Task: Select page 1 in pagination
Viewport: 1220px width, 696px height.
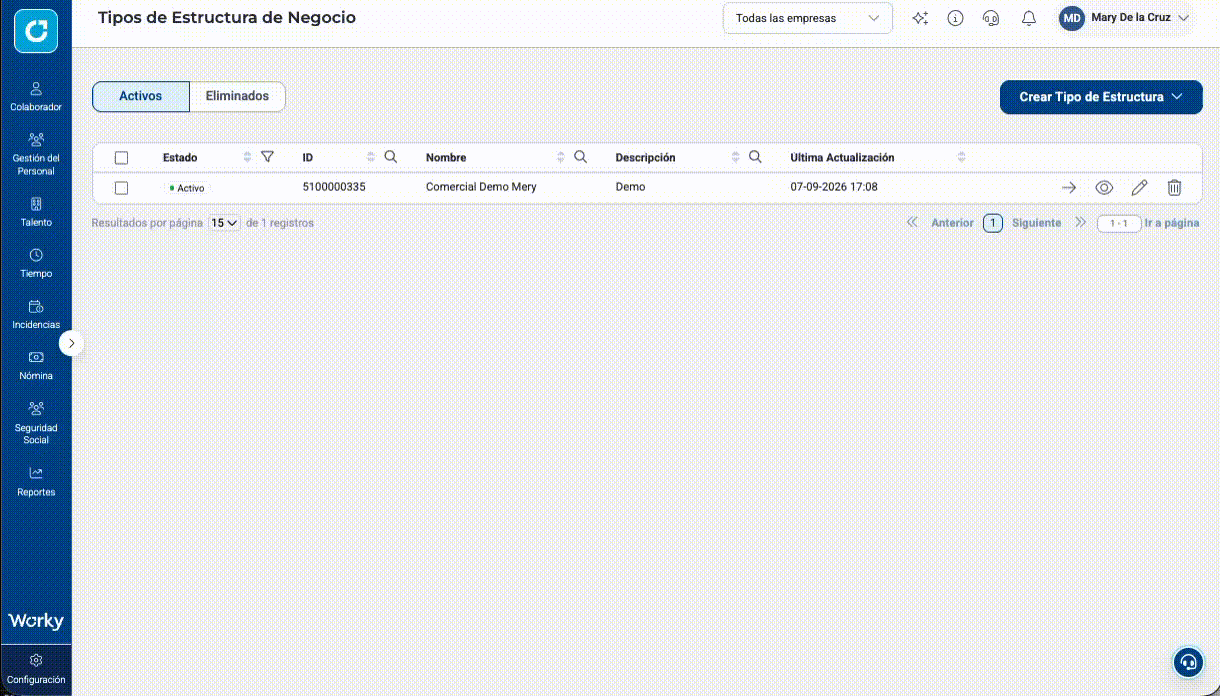Action: tap(992, 223)
